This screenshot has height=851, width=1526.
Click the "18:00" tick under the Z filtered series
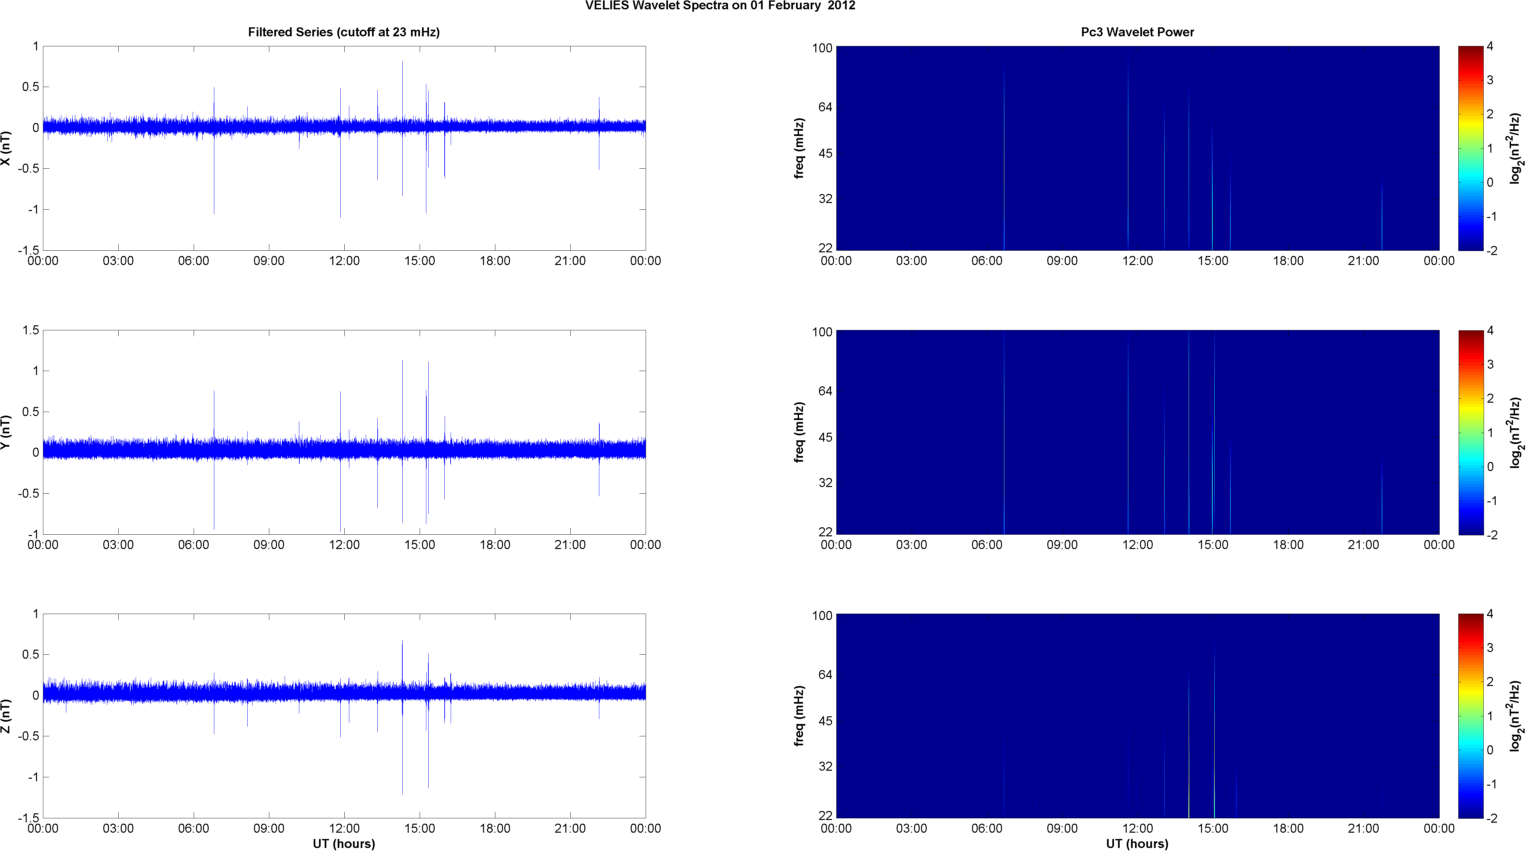[x=495, y=828]
